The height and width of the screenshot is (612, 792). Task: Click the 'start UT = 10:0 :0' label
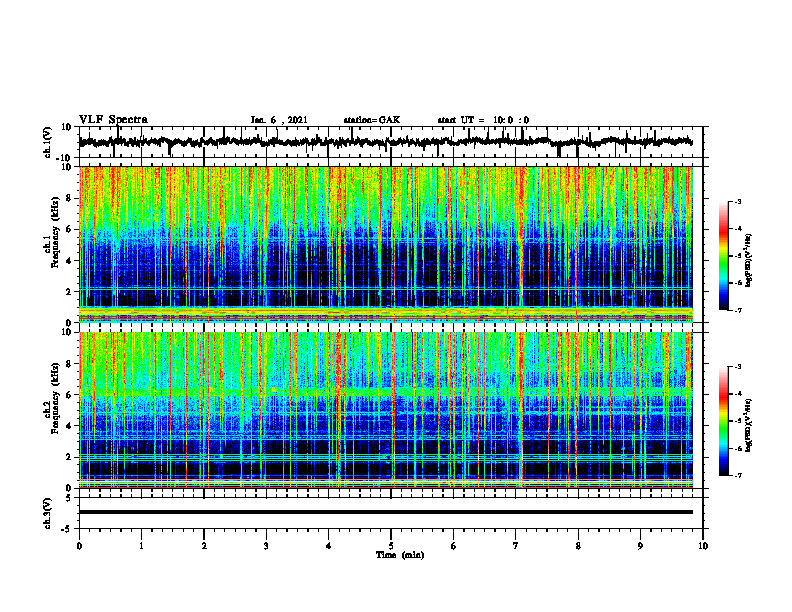click(x=483, y=120)
